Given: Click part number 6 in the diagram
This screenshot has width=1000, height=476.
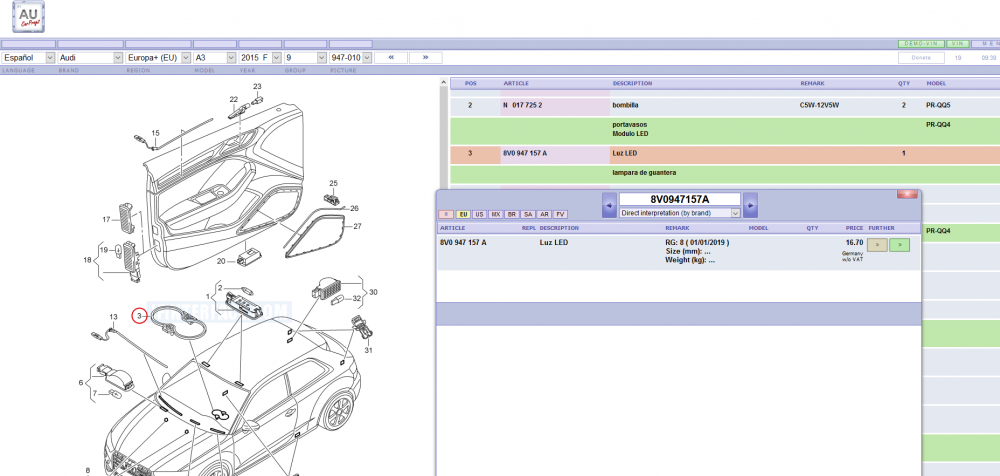Looking at the screenshot, I should (x=81, y=382).
